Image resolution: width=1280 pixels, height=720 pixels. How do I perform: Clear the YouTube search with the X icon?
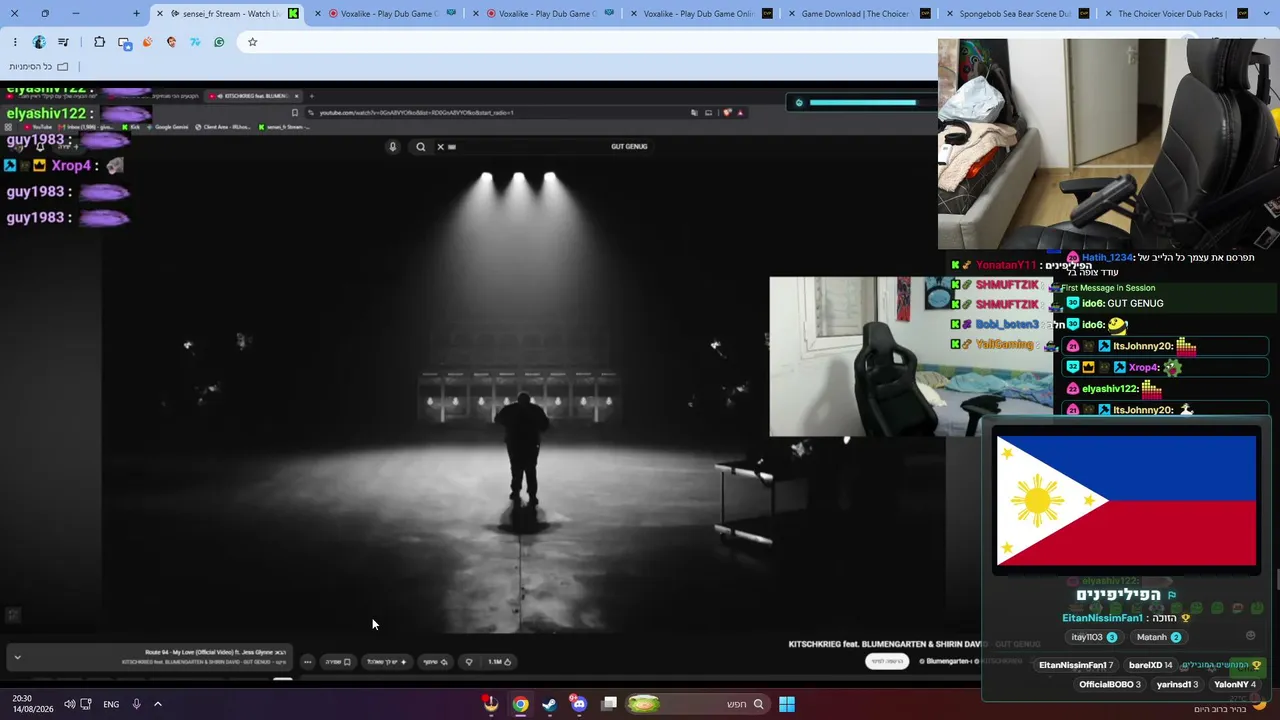click(x=440, y=147)
